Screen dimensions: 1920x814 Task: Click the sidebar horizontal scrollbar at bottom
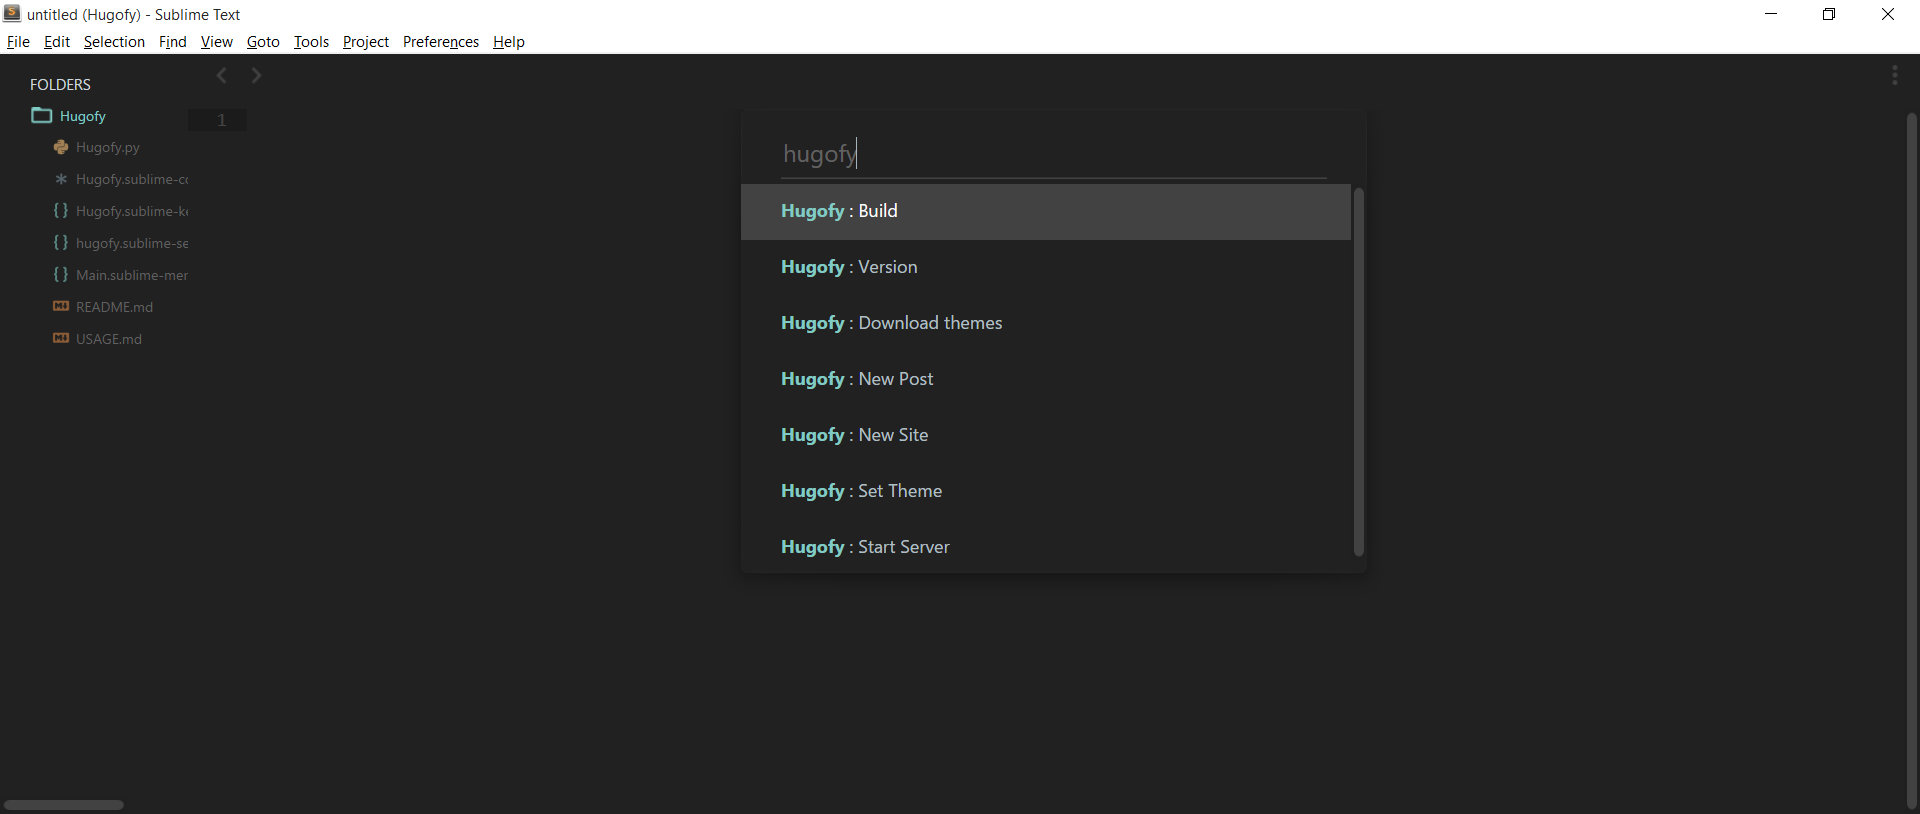[64, 805]
